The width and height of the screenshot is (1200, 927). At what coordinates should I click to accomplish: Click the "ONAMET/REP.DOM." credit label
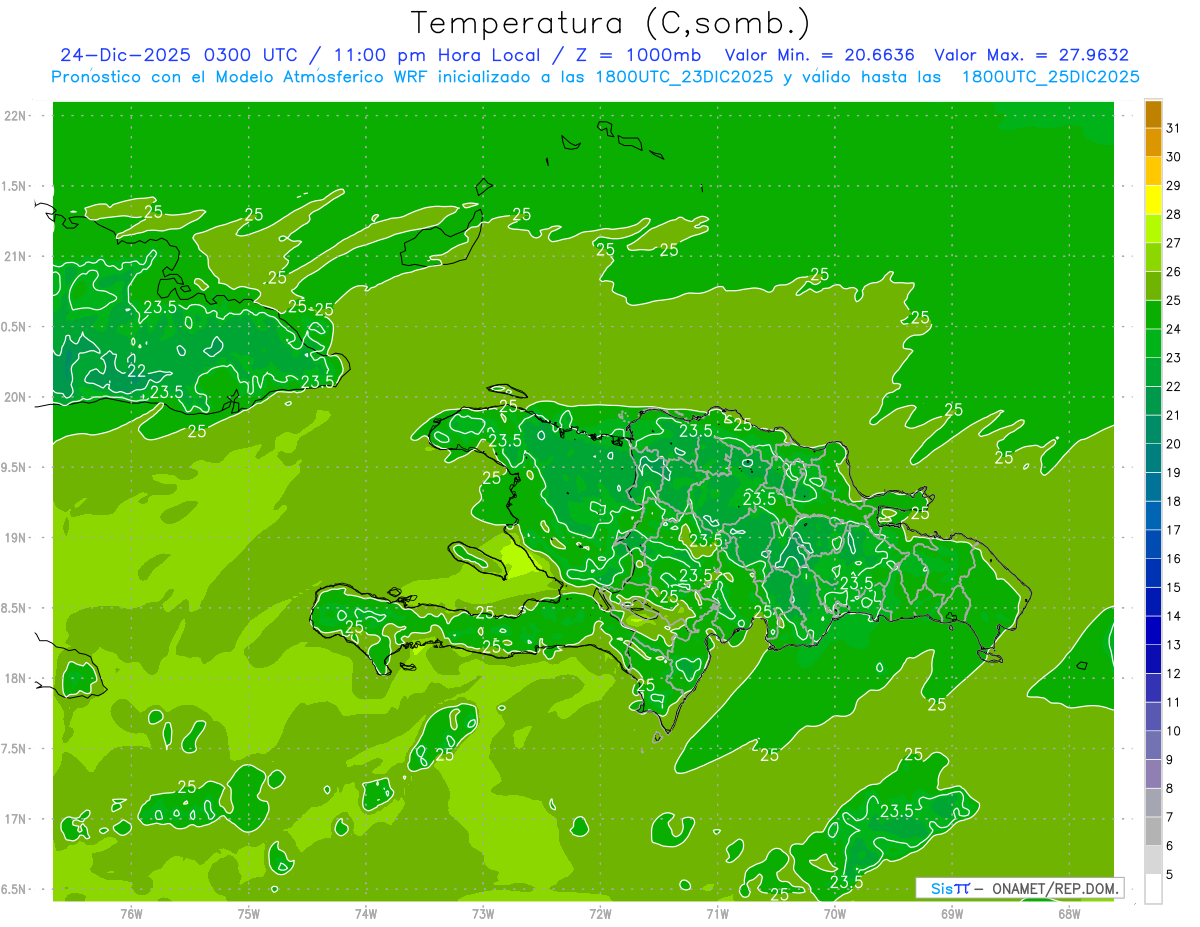(1055, 888)
